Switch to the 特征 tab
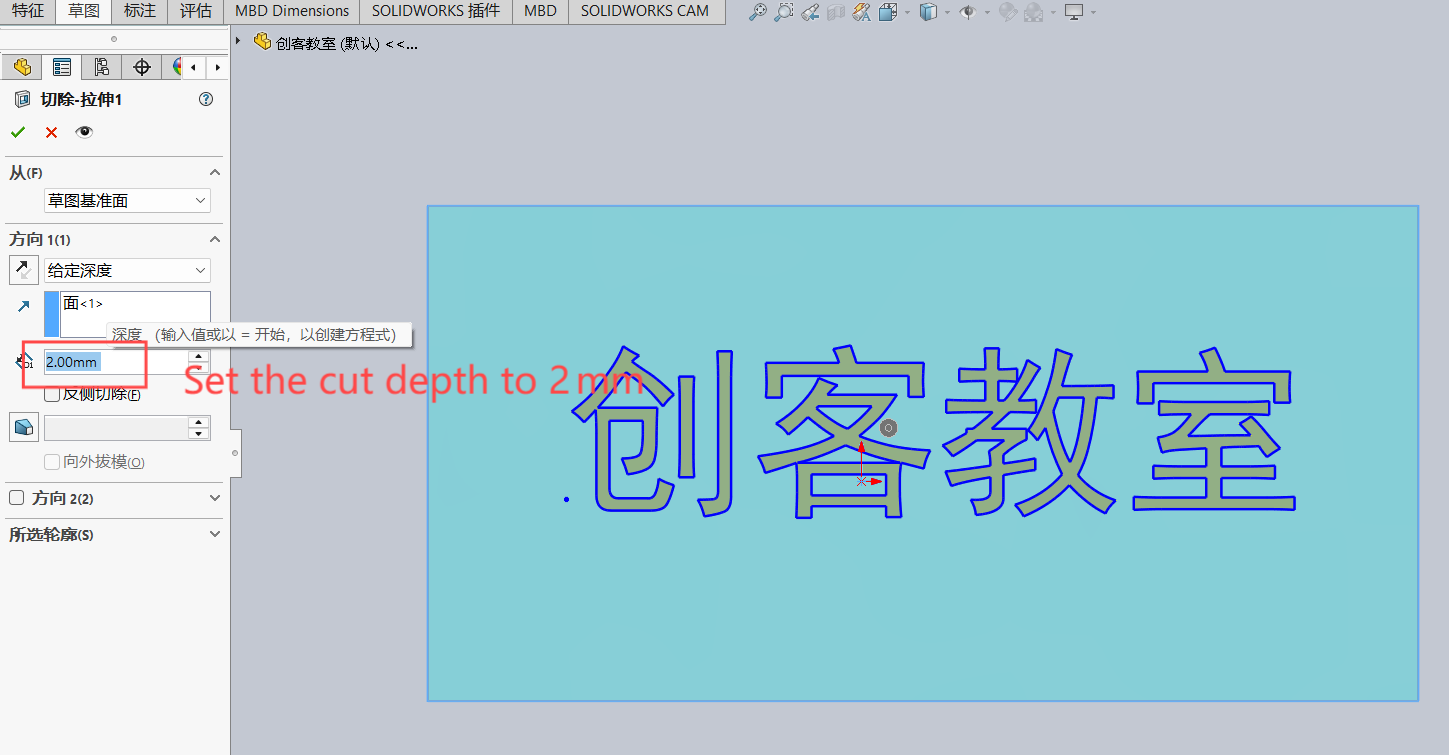1449x755 pixels. click(x=28, y=11)
